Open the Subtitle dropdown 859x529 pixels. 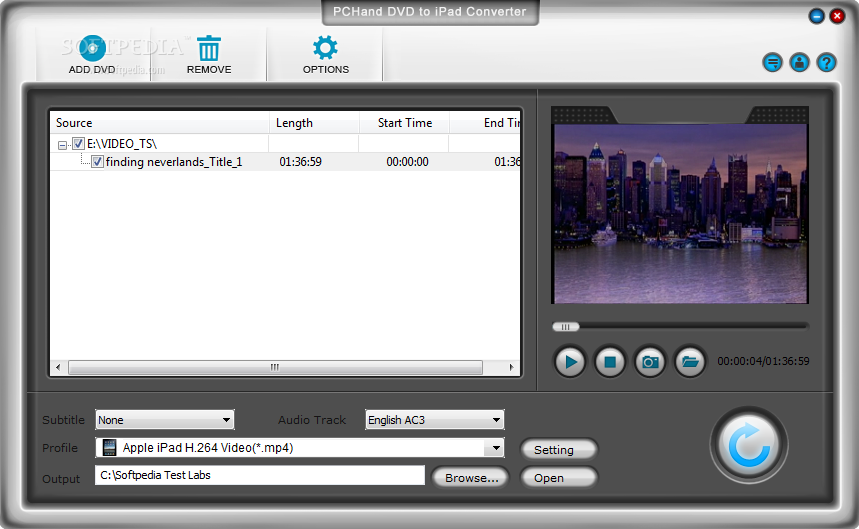point(164,420)
